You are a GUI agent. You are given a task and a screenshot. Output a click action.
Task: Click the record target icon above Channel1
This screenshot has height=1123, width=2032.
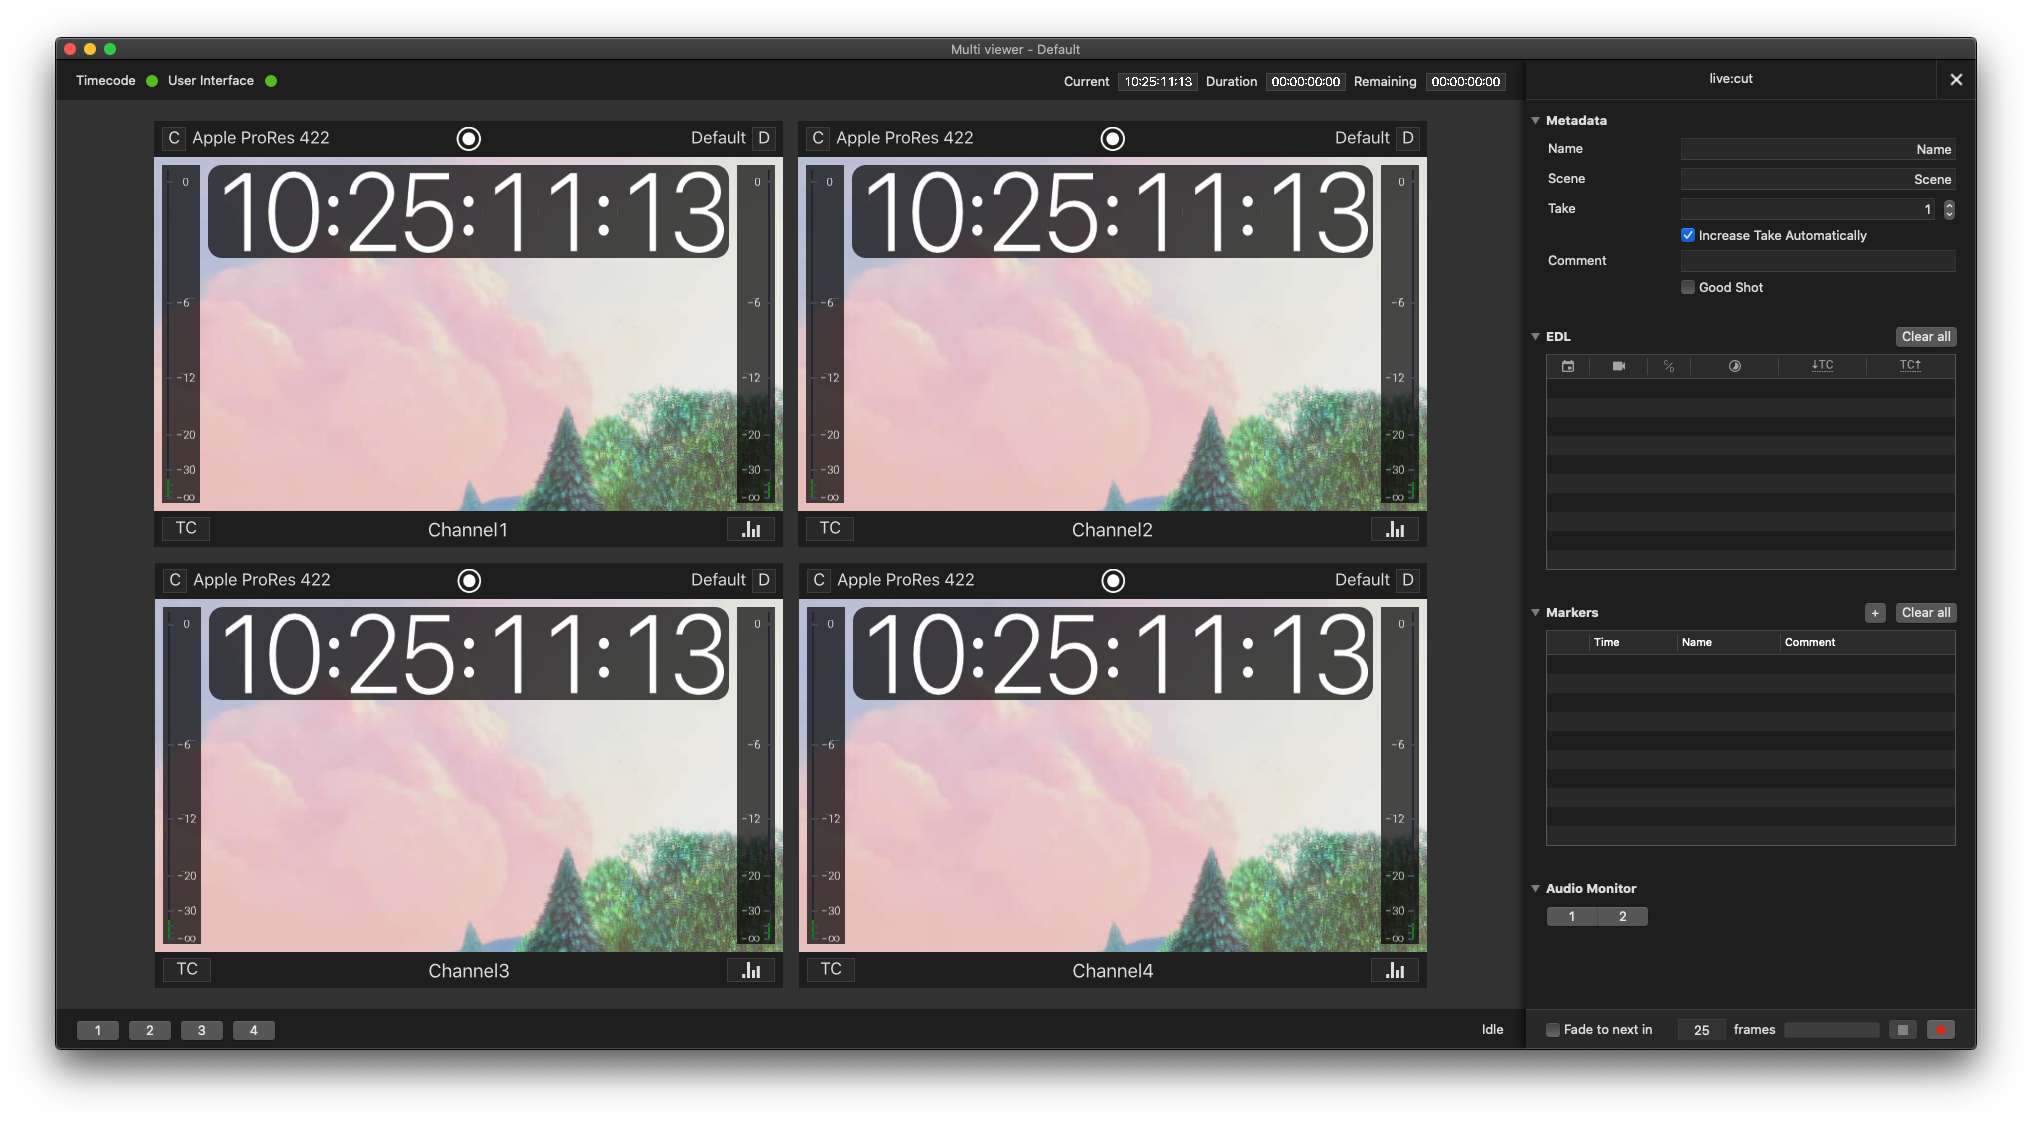tap(468, 139)
